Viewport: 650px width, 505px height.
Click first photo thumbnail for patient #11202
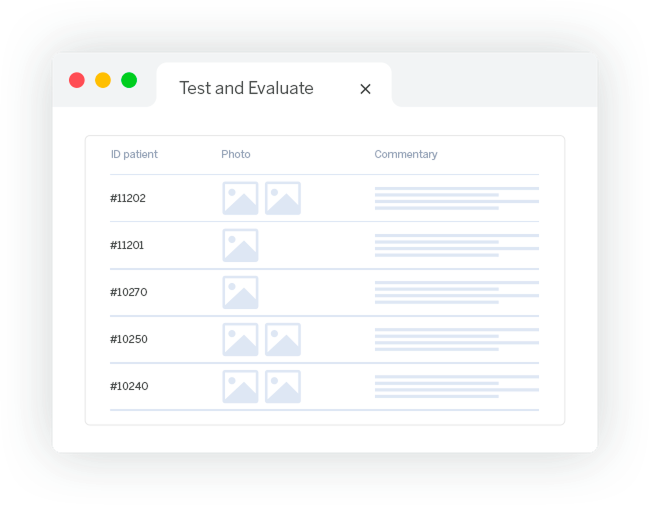(240, 198)
